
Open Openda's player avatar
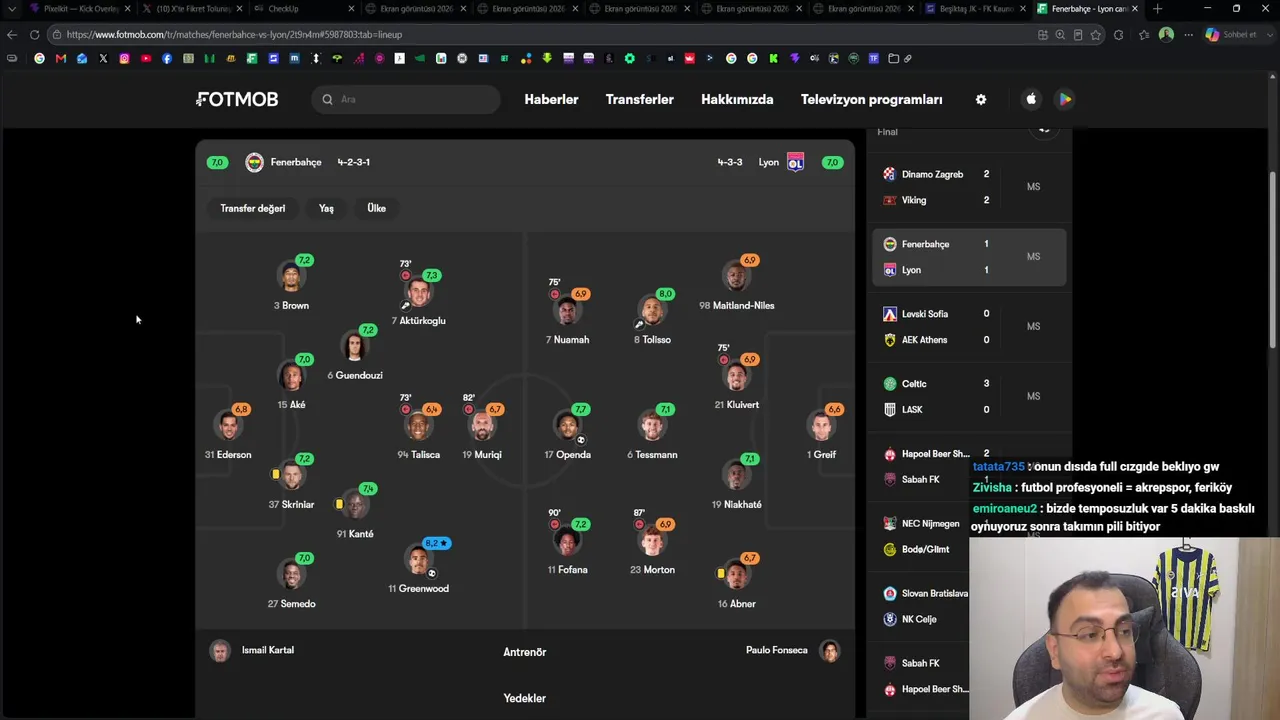567,426
